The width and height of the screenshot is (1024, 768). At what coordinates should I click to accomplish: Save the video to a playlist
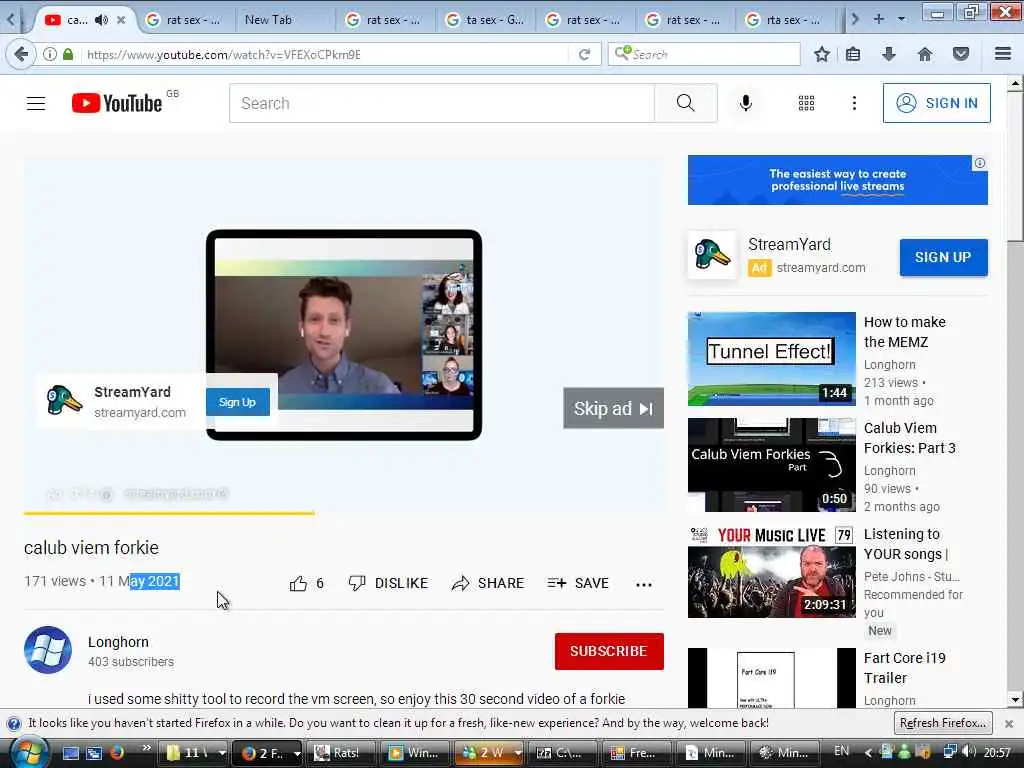click(578, 583)
